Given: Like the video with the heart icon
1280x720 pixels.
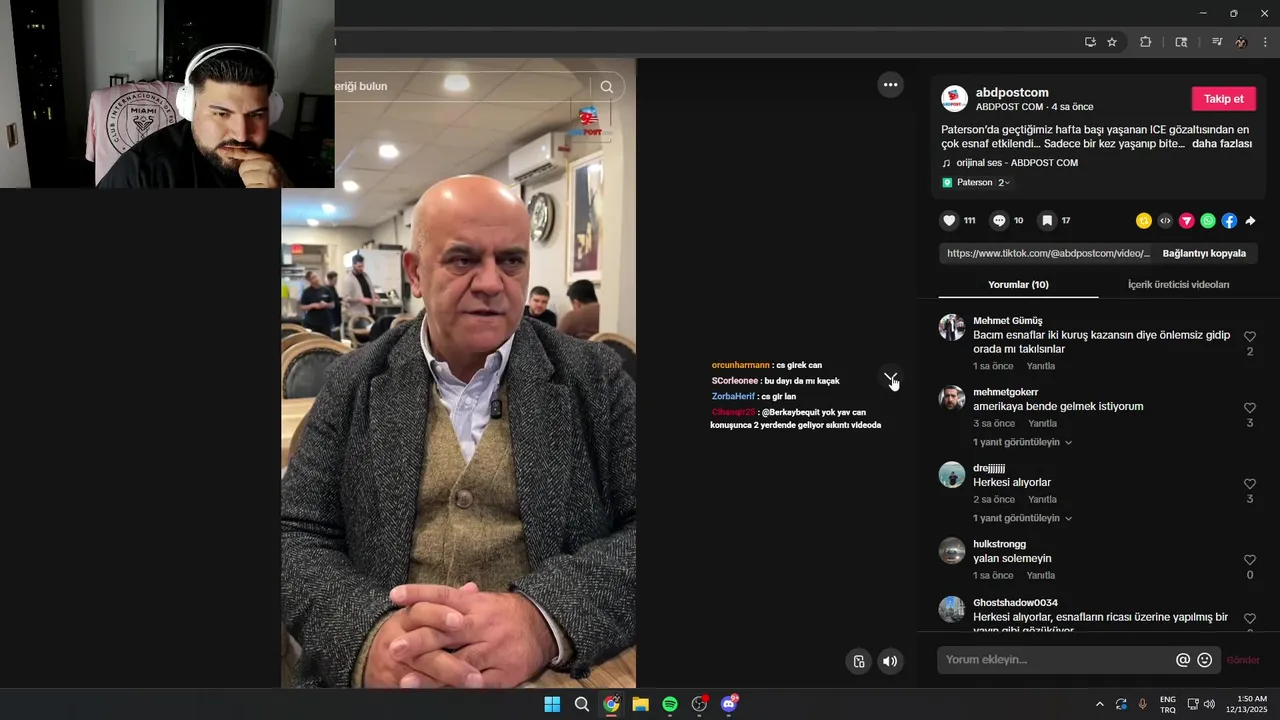Looking at the screenshot, I should (949, 220).
